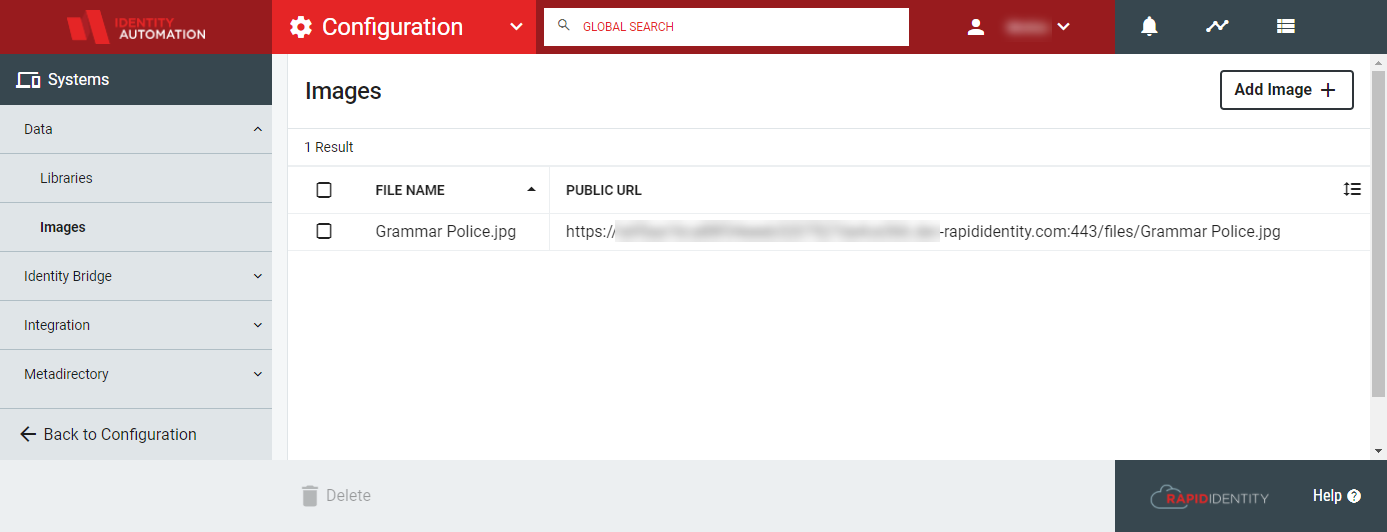
Task: Open the row density settings icon
Action: pos(1352,189)
